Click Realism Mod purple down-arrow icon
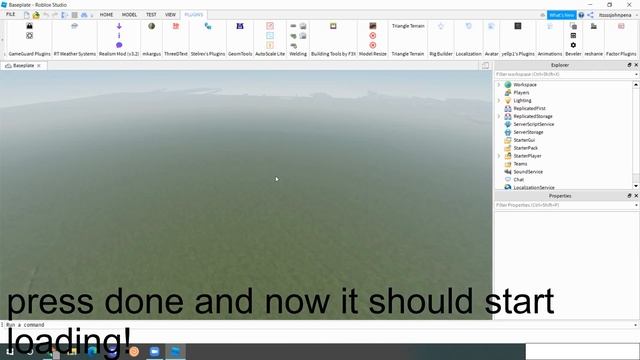This screenshot has width=640, height=360. (x=119, y=26)
